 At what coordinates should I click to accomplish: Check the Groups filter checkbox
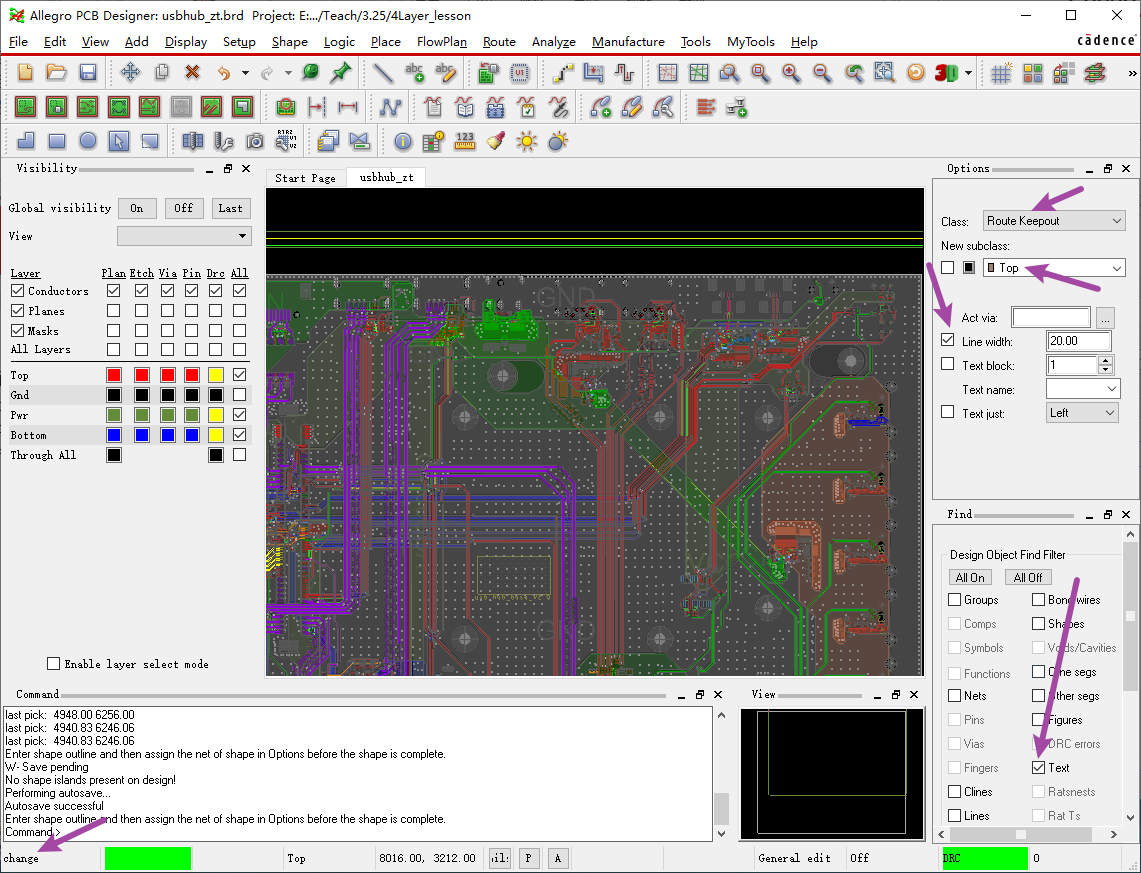point(955,599)
